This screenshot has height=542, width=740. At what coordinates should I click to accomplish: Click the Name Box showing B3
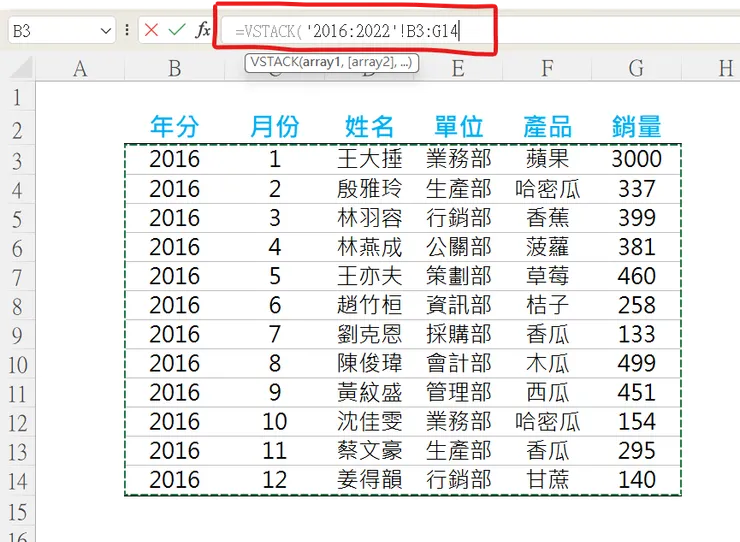tap(61, 31)
